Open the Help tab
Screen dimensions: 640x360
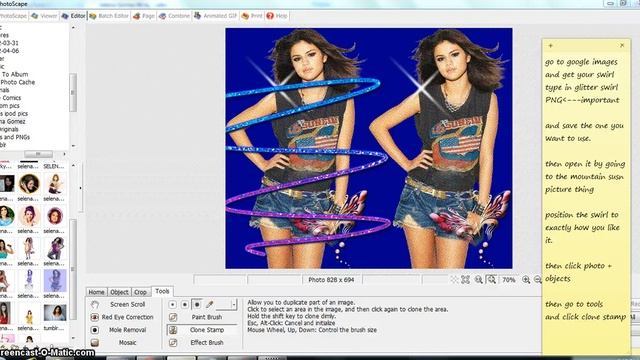pyautogui.click(x=277, y=16)
